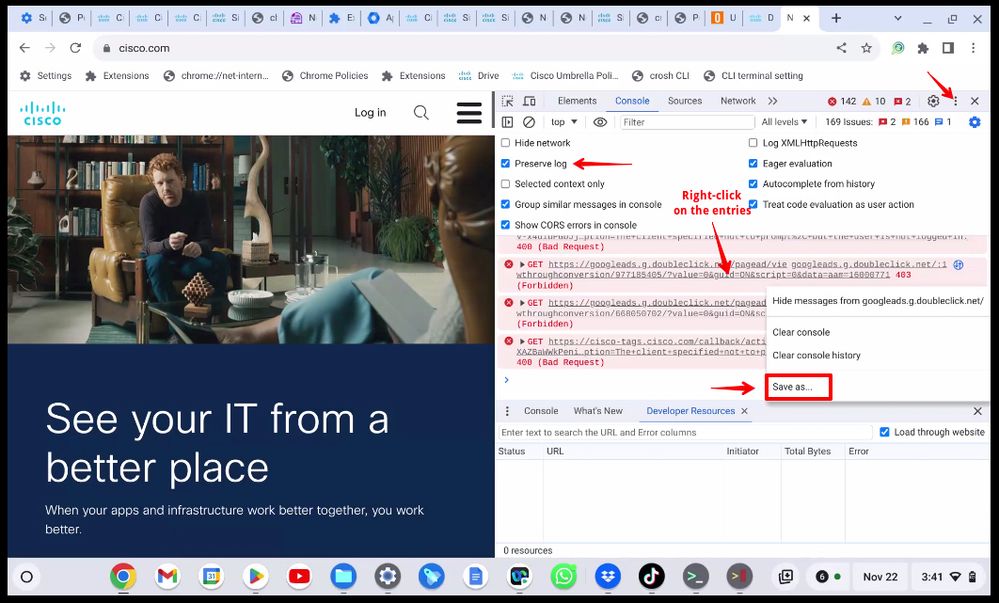Select Clear console menu entry
The width and height of the screenshot is (999, 603).
801,332
